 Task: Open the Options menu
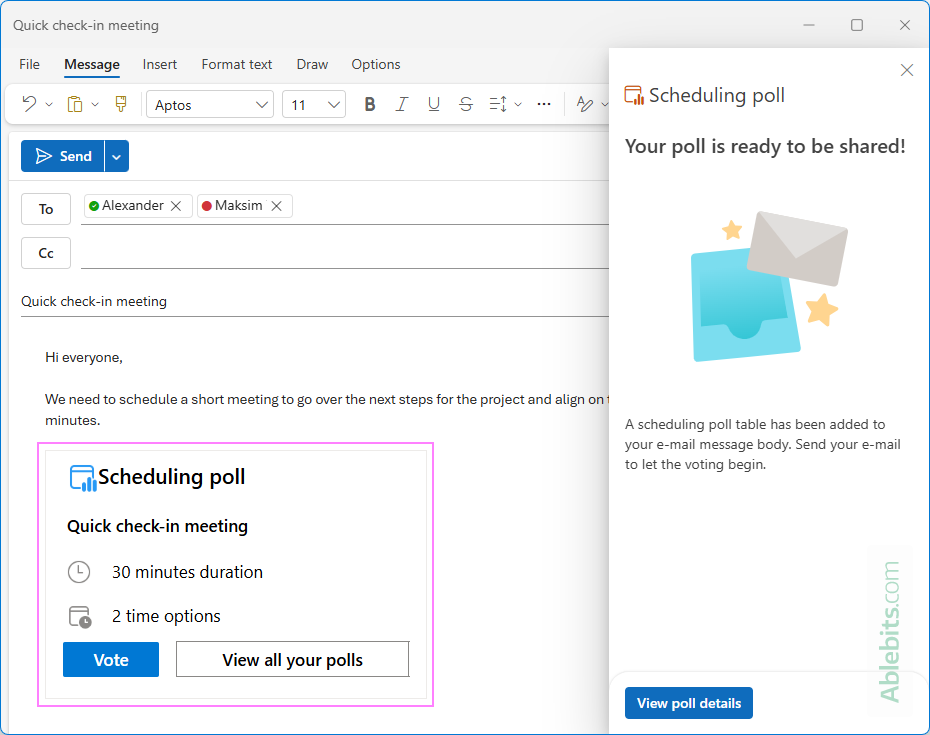(x=376, y=64)
